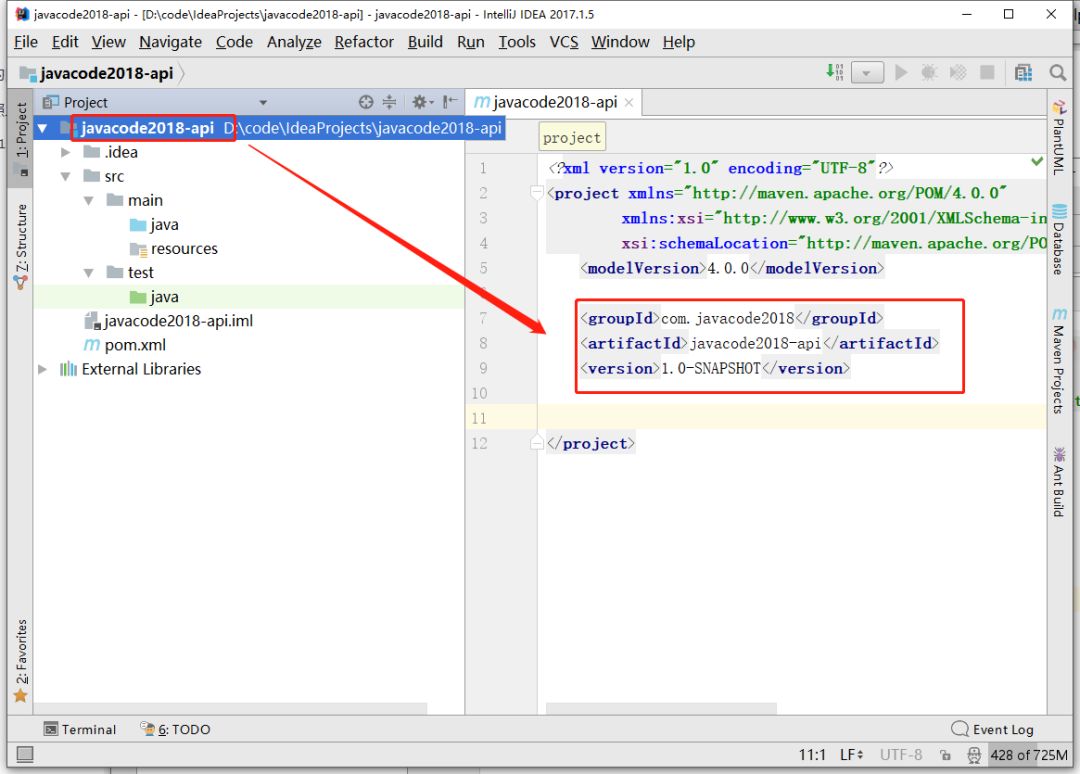The height and width of the screenshot is (774, 1080).
Task: Expand the .idea folder
Action: pos(66,152)
